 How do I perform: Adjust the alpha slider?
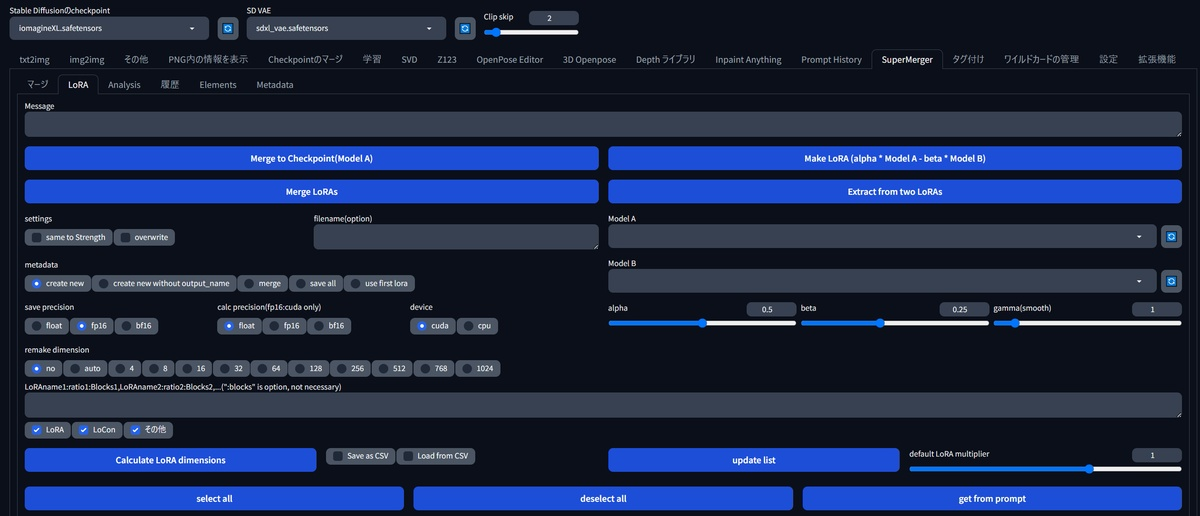tap(701, 323)
